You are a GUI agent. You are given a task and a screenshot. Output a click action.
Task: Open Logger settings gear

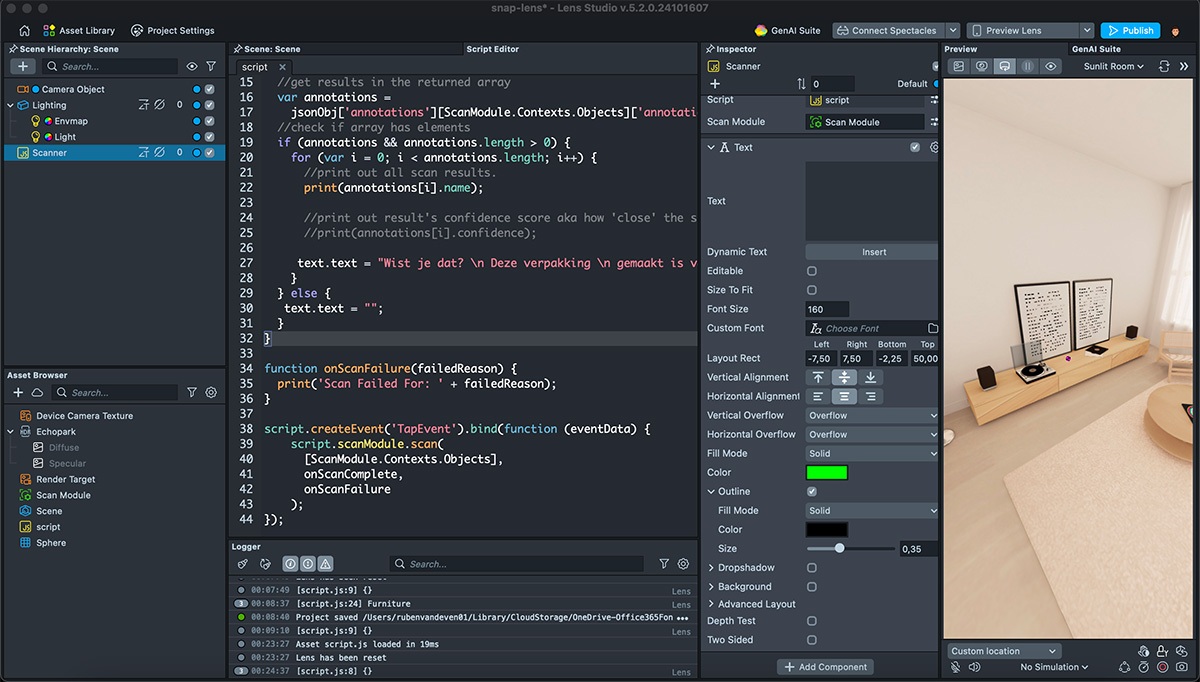click(x=684, y=564)
